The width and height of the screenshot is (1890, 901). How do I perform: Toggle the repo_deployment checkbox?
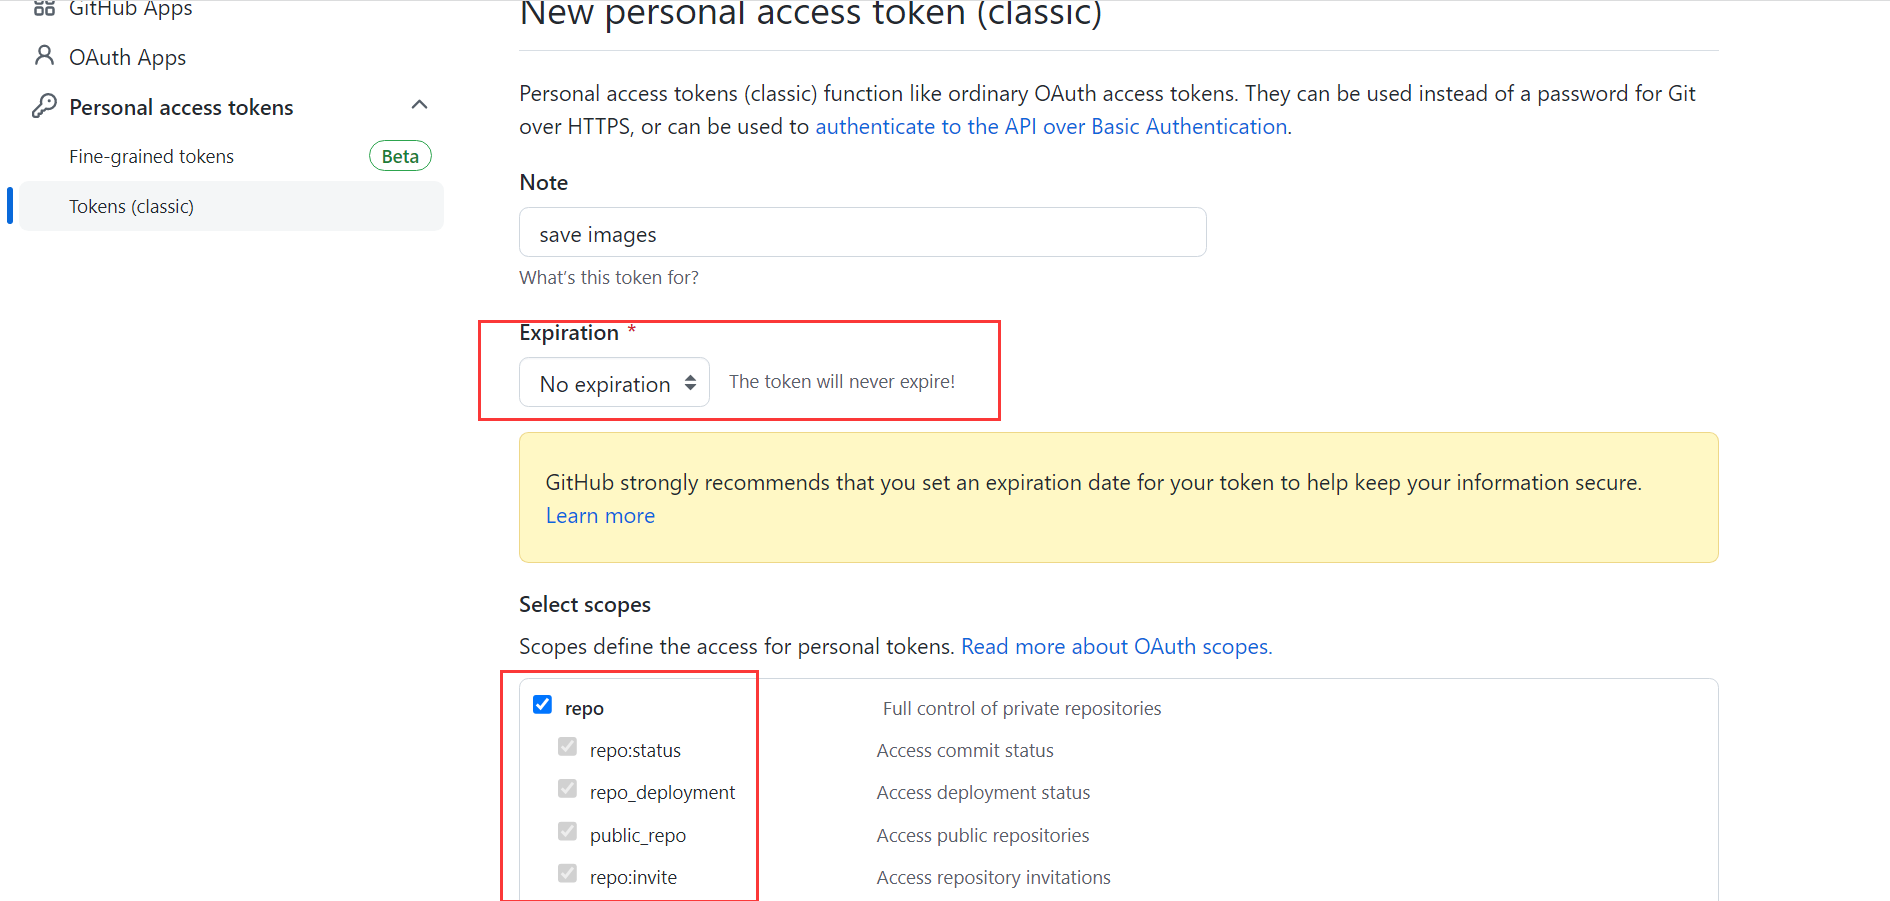(567, 789)
